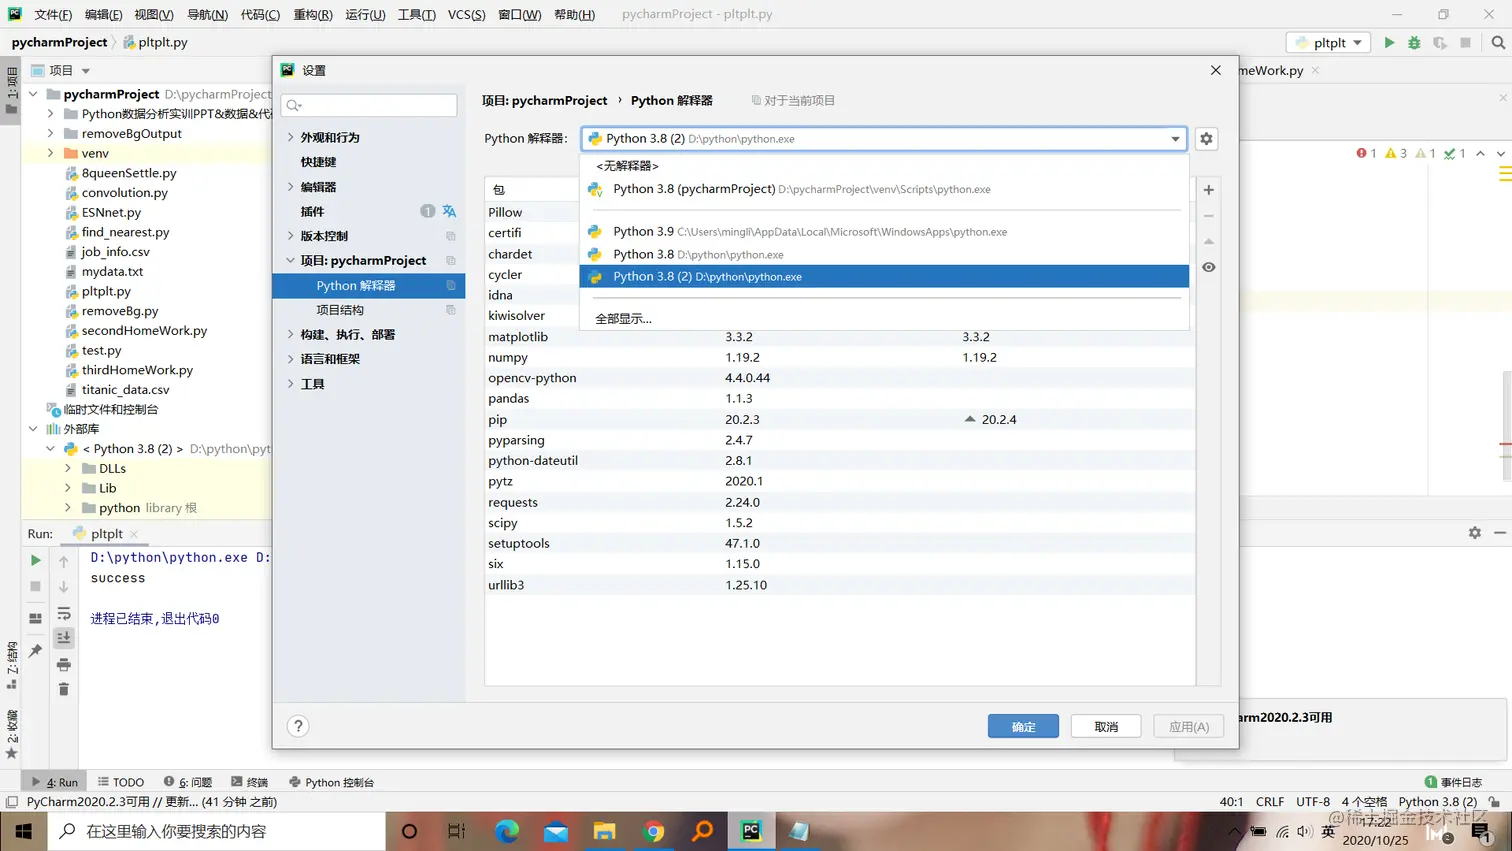Clear output with the trash icon

click(x=64, y=689)
